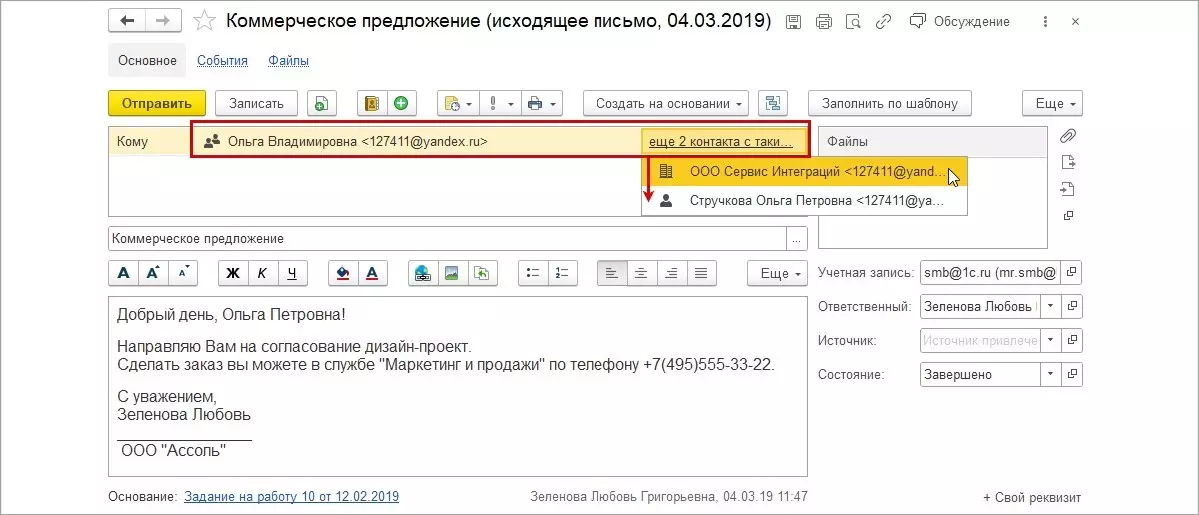The height and width of the screenshot is (515, 1199).
Task: Expand the Состояние Завершено dropdown arrow
Action: 1050,374
